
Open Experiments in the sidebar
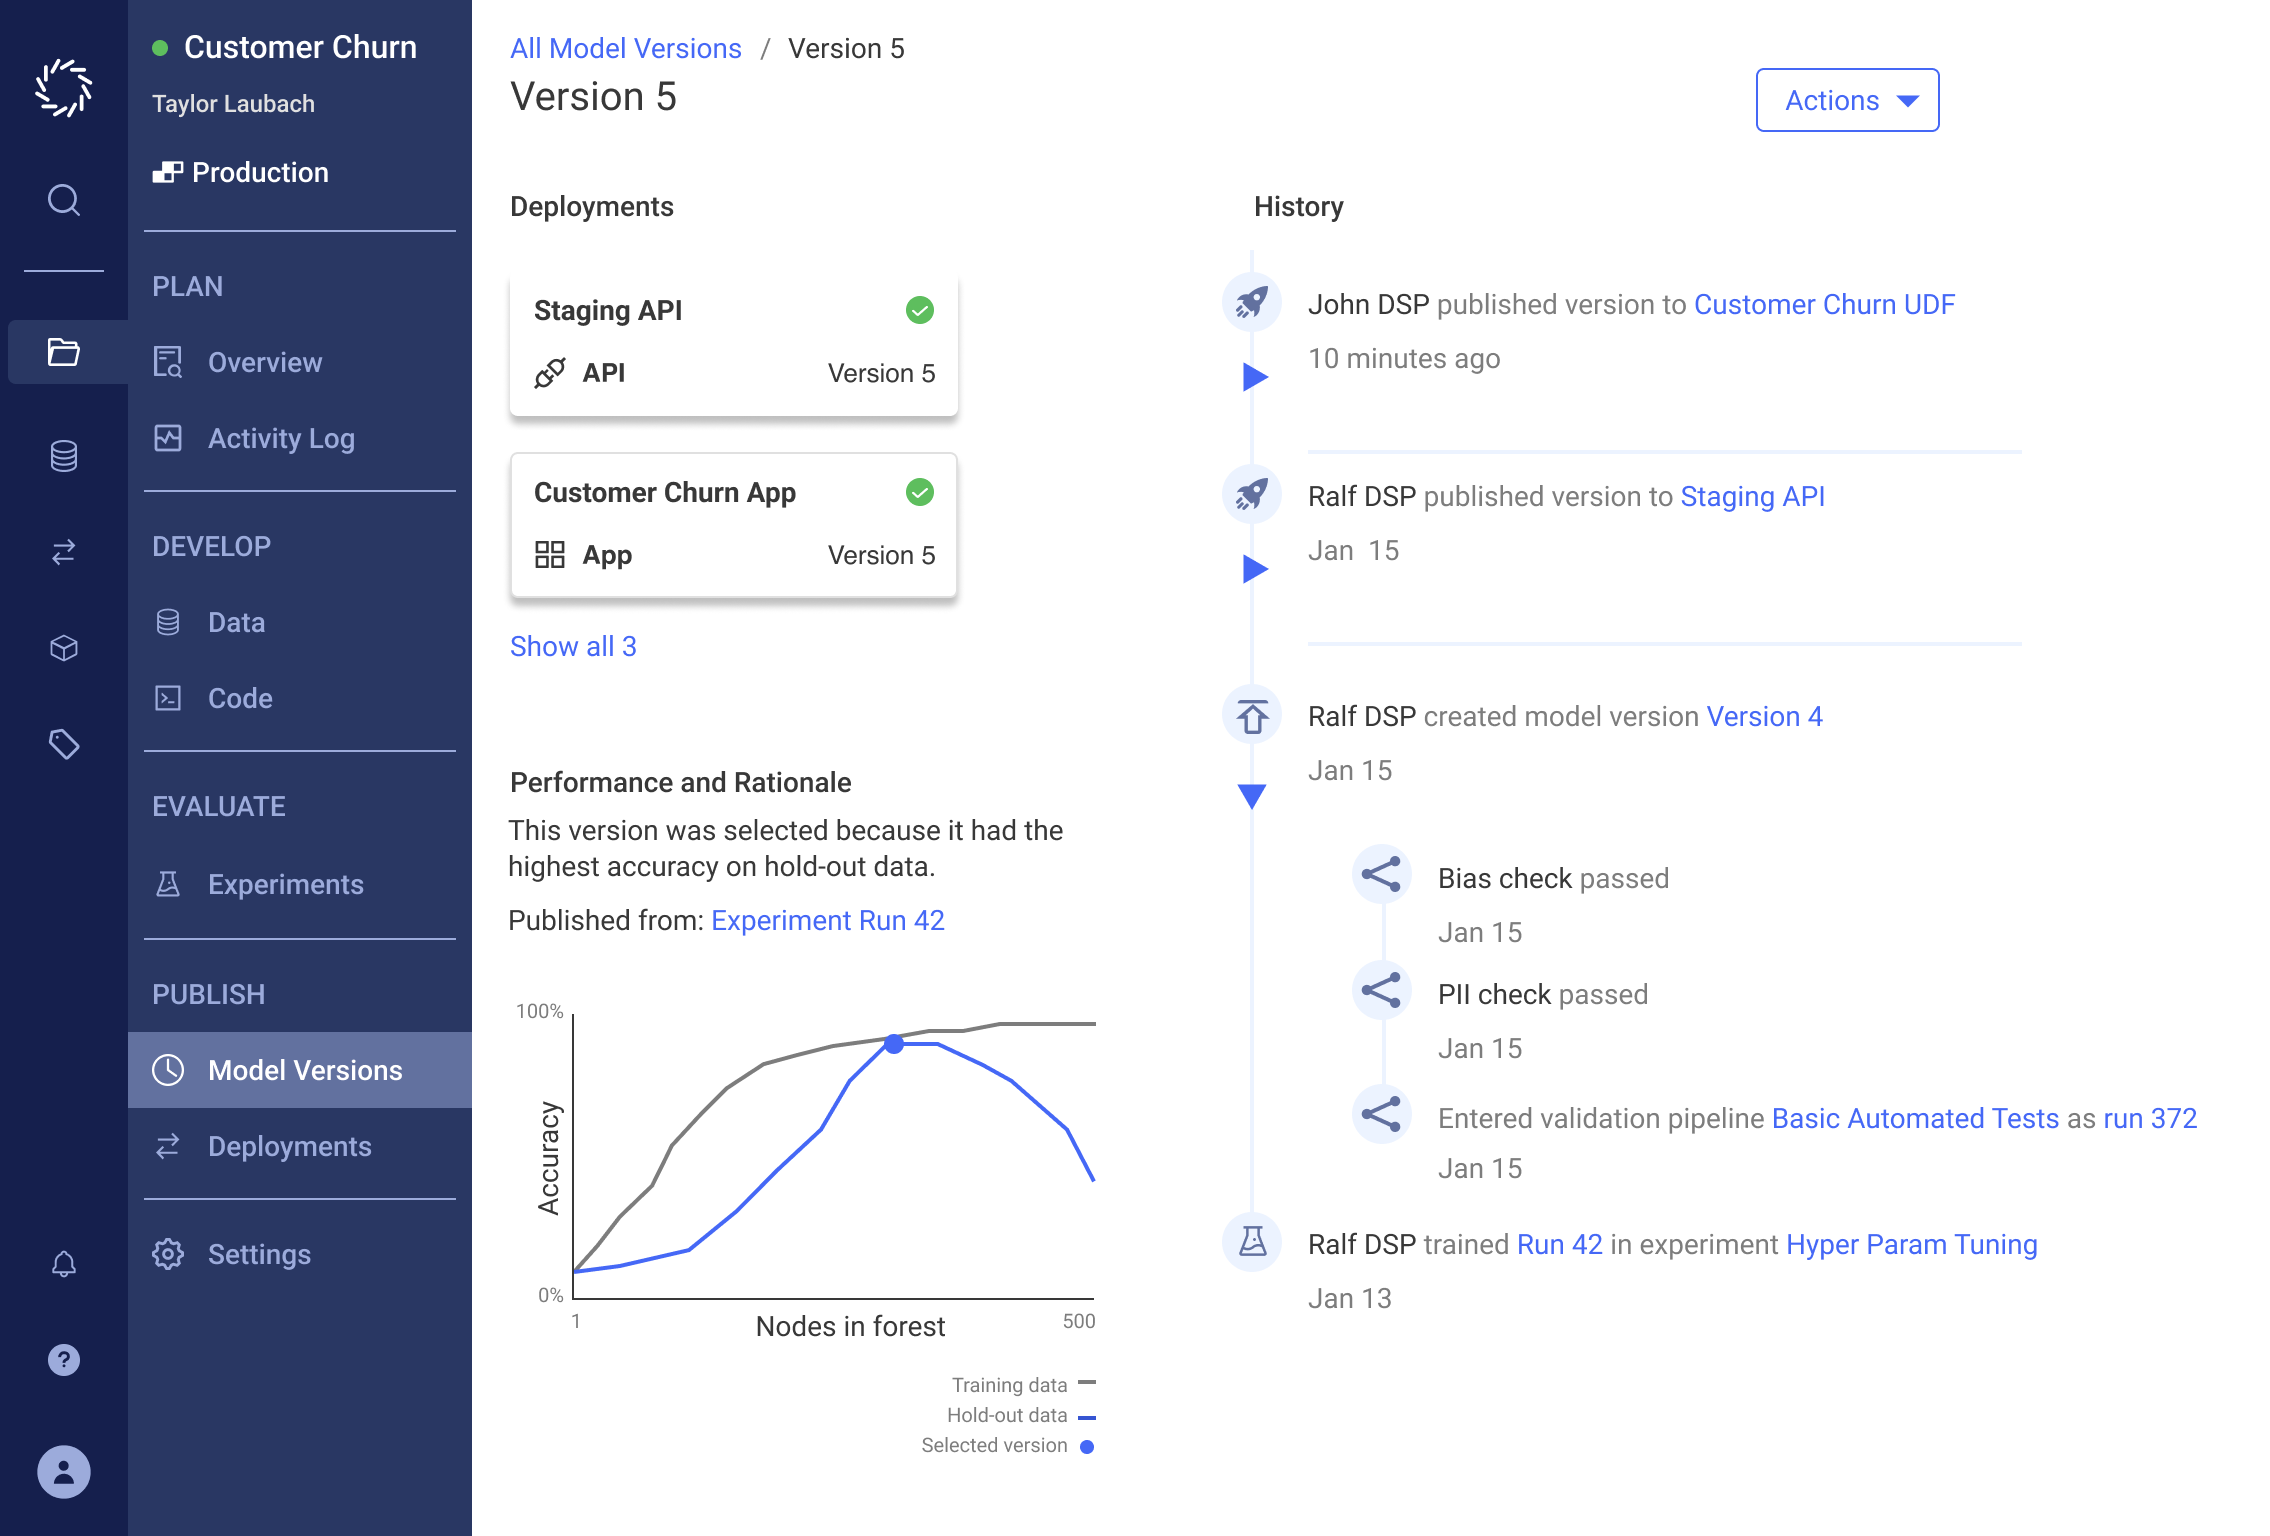[x=285, y=884]
